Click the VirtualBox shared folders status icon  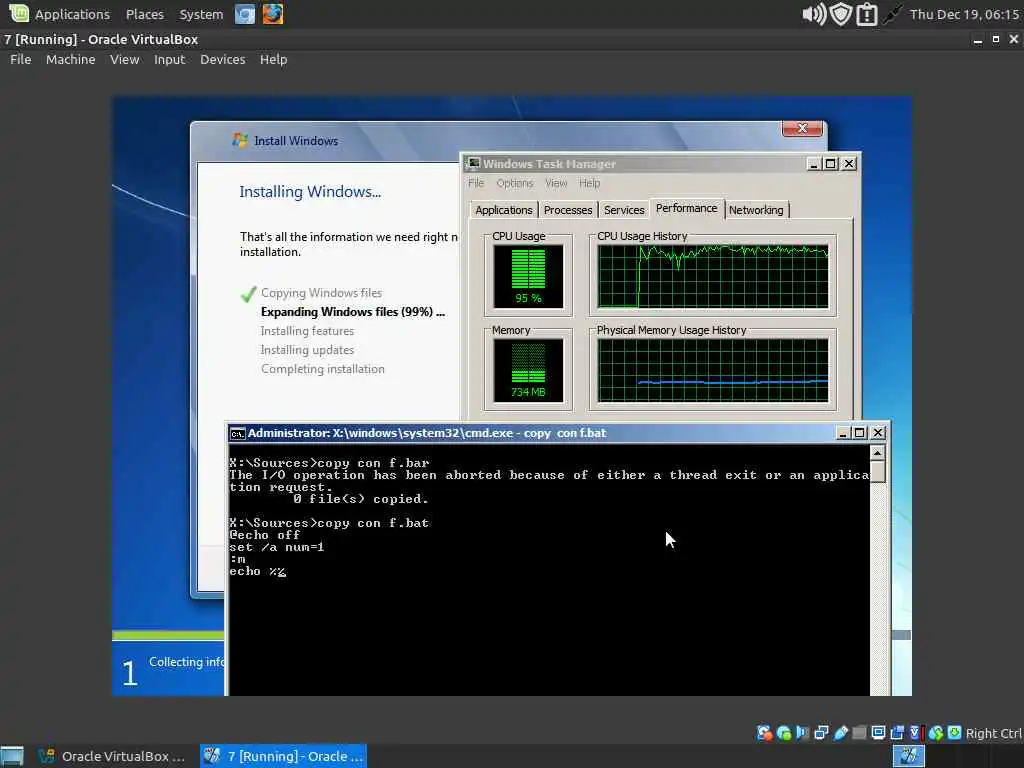[x=859, y=733]
